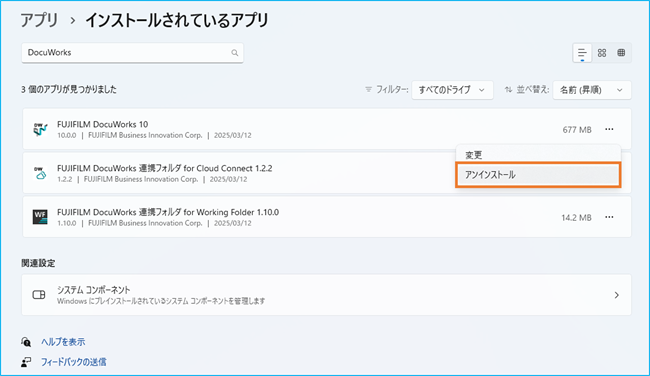Image resolution: width=650 pixels, height=376 pixels.
Task: Click the help icon beside ヘルプを表示
Action: click(26, 342)
